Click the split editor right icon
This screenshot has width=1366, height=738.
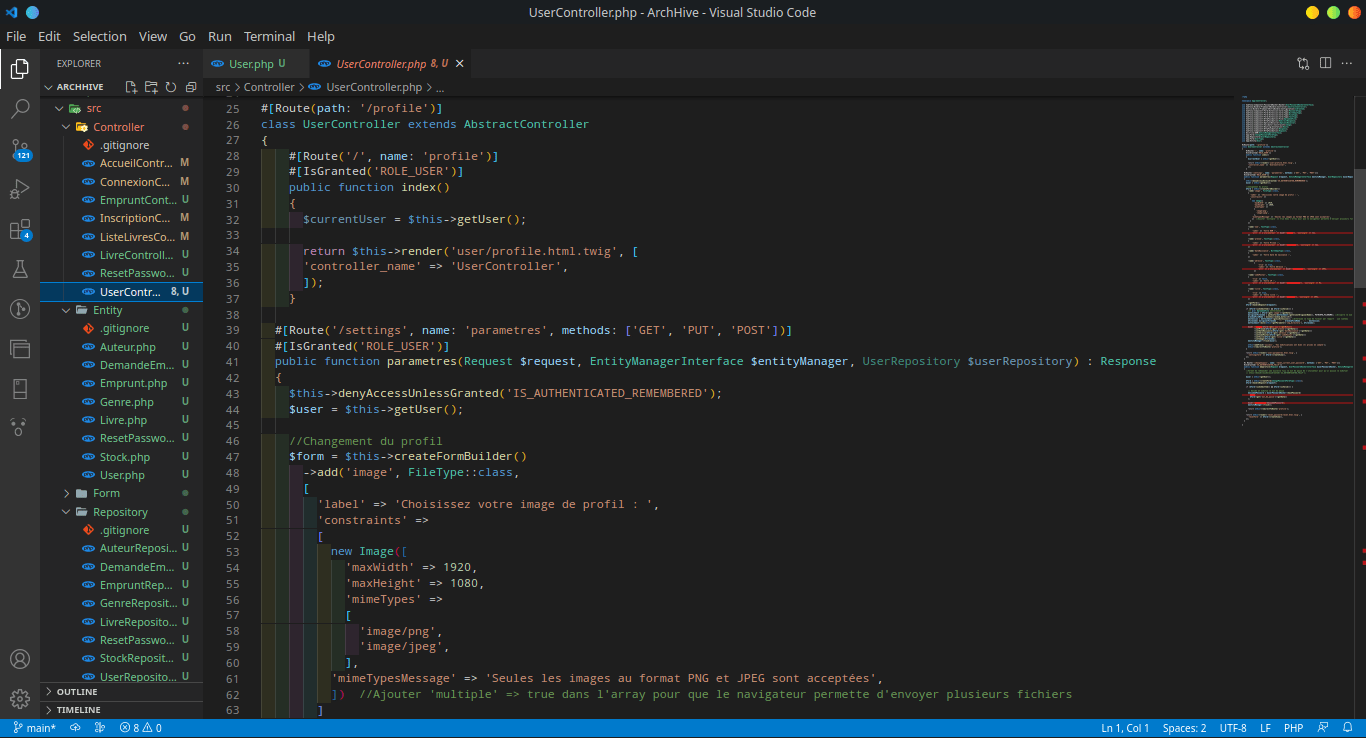pyautogui.click(x=1325, y=63)
